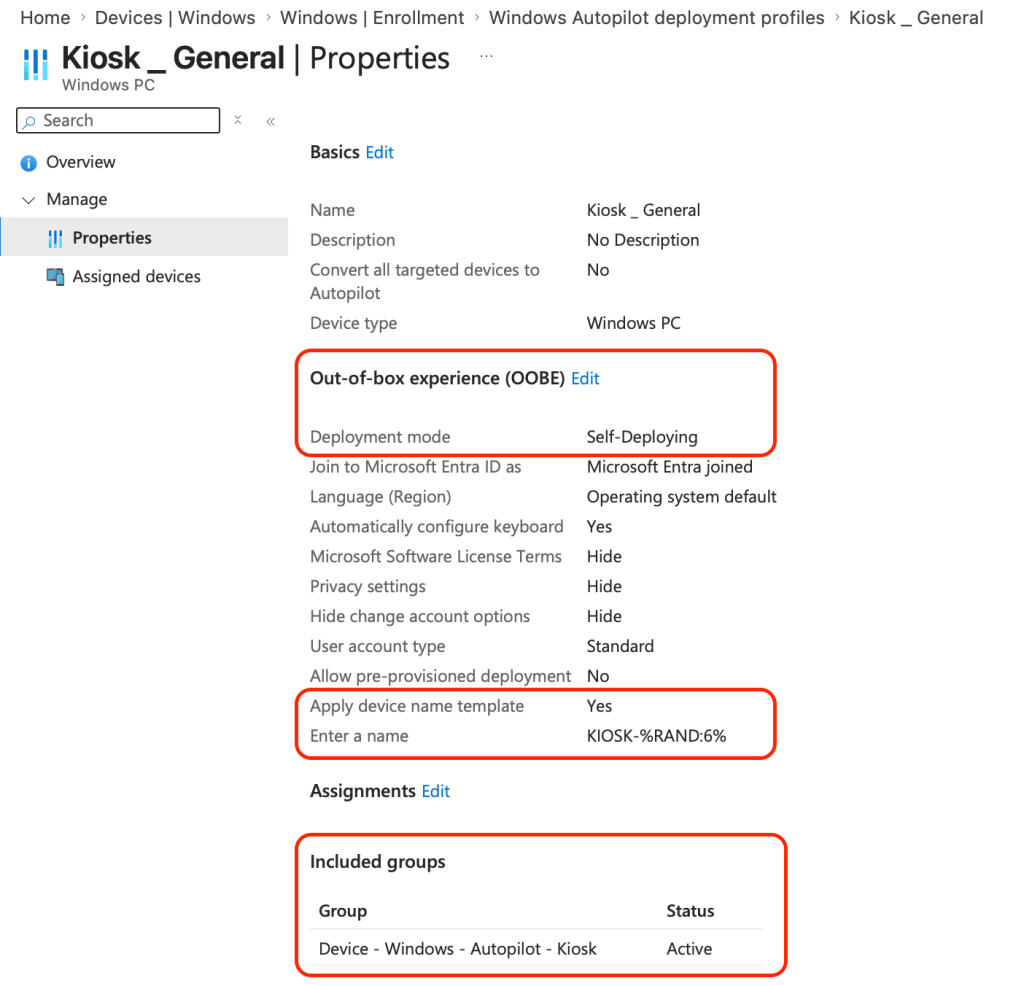1024x986 pixels.
Task: Click the Overview info icon
Action: (x=29, y=162)
